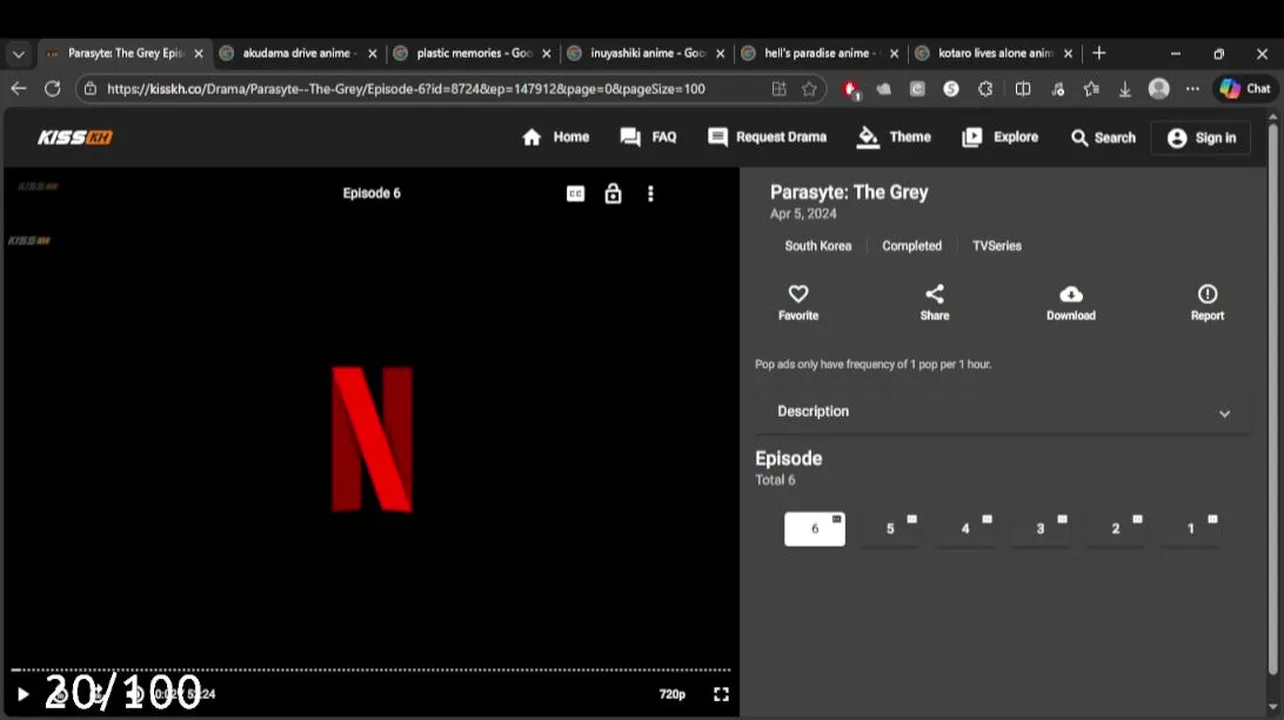Switch to the akudama drive anime tab
The width and height of the screenshot is (1284, 720).
click(297, 54)
